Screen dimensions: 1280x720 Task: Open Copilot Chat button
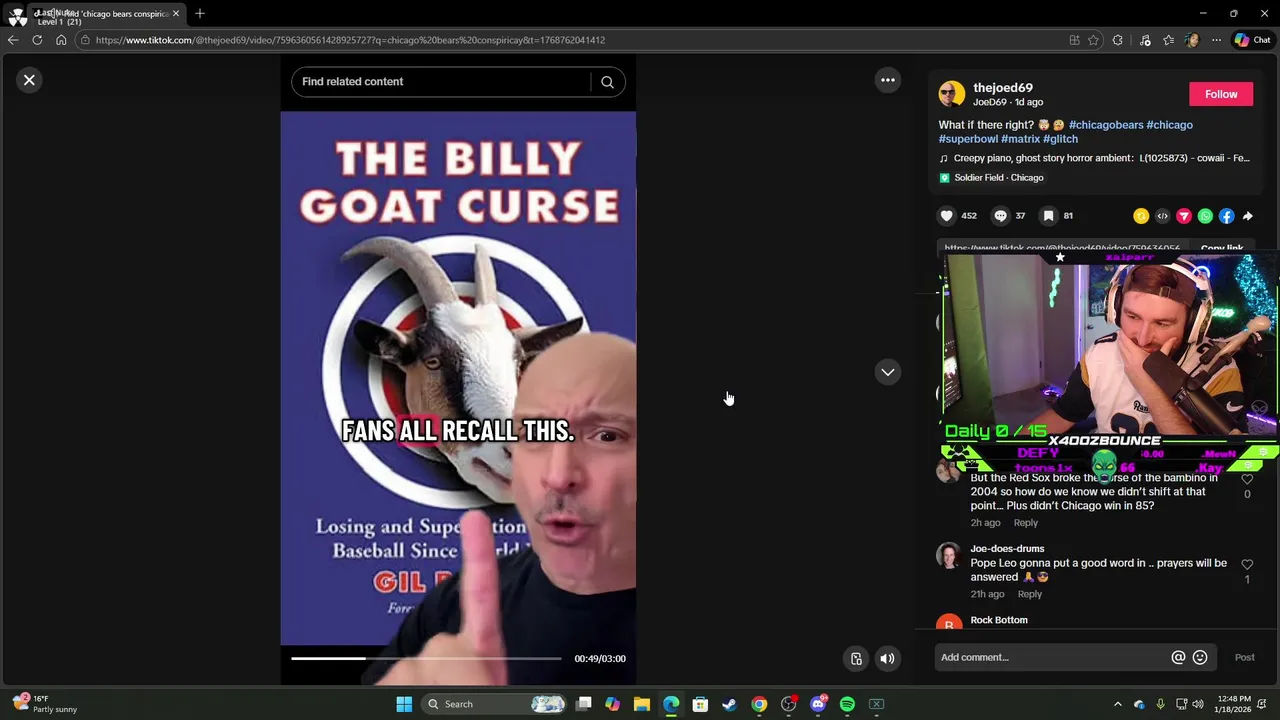1252,40
